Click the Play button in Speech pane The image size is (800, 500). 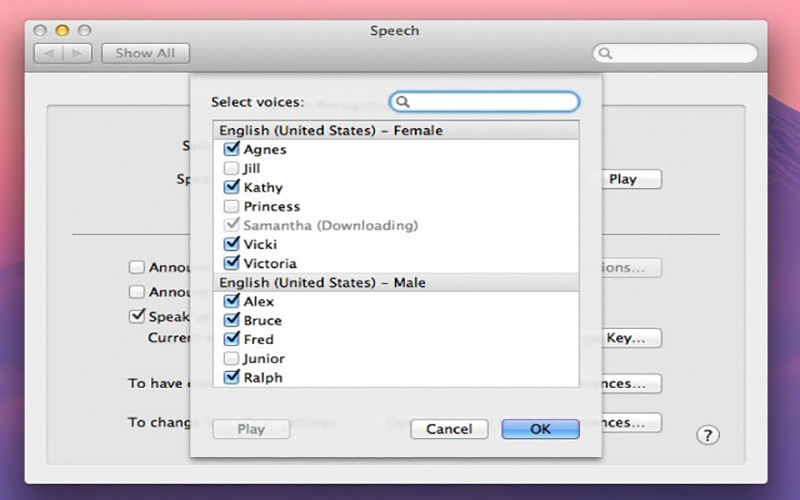tap(622, 179)
